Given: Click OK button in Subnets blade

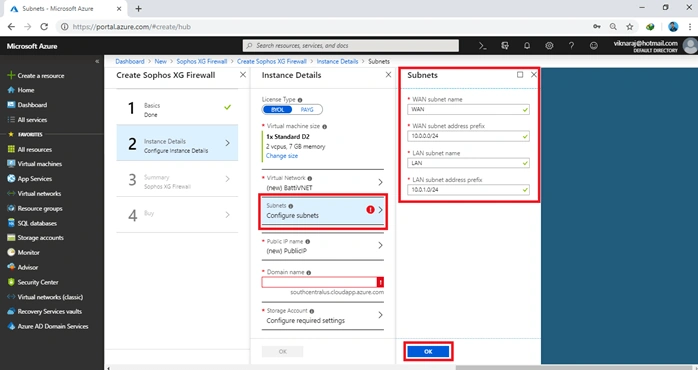Looking at the screenshot, I should 428,351.
